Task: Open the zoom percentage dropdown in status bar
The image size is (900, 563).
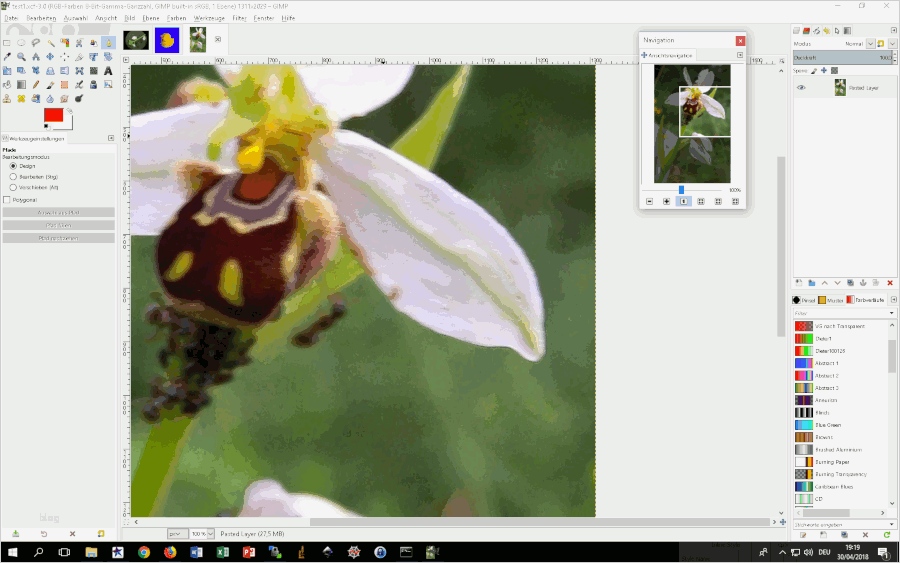Action: click(x=209, y=534)
